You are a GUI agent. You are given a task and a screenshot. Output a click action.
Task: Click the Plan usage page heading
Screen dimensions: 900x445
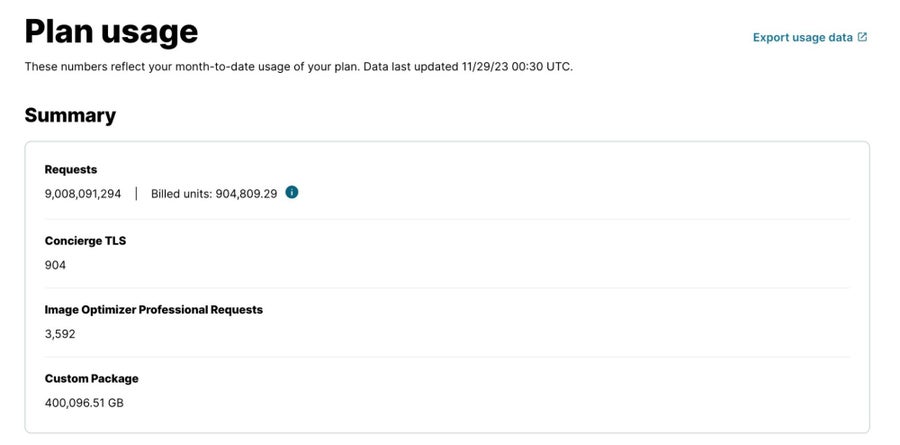(x=111, y=32)
